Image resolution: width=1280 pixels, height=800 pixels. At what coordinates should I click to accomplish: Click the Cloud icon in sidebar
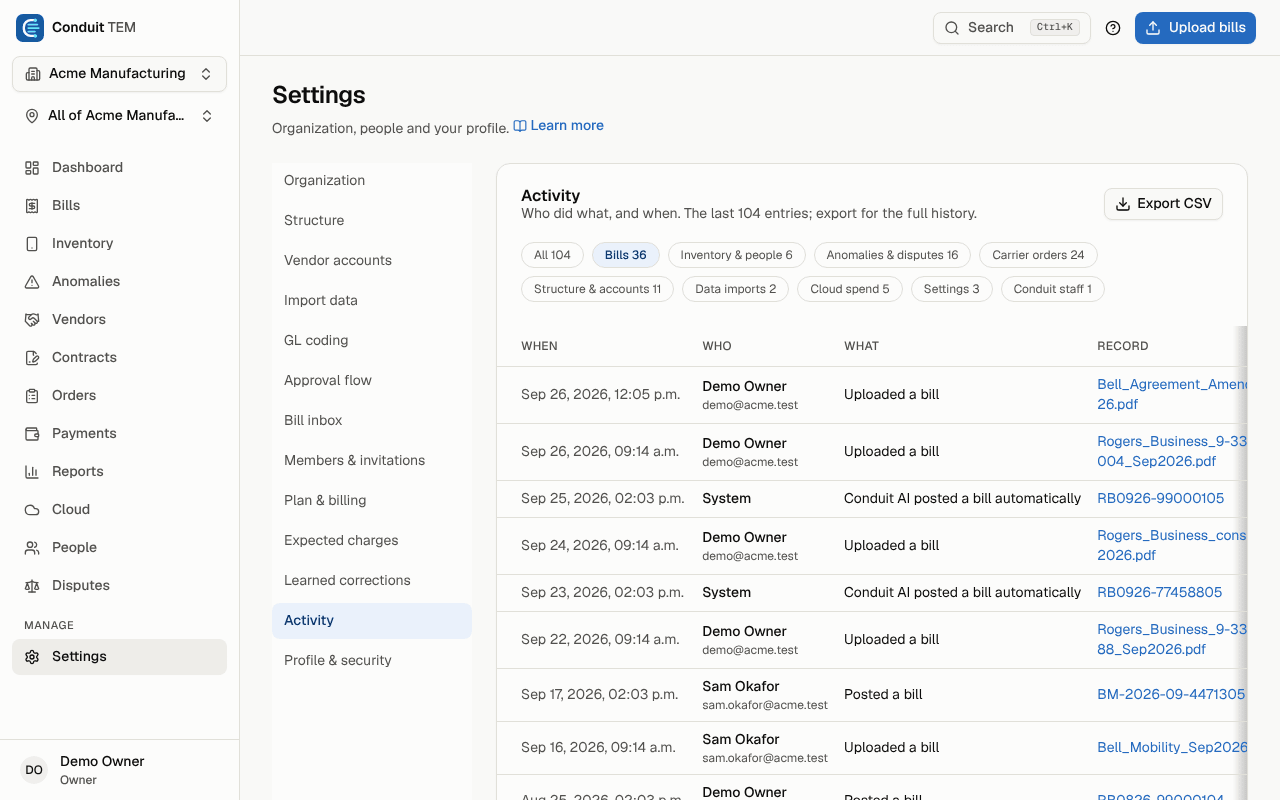pos(32,510)
